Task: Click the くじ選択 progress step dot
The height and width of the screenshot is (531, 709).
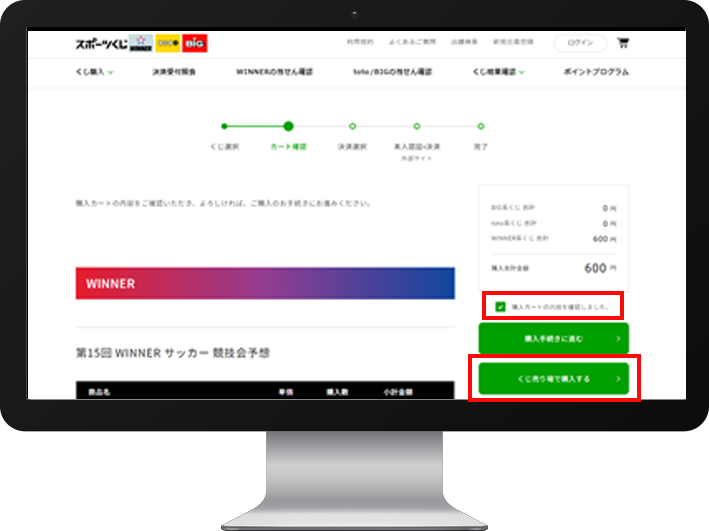Action: click(x=224, y=126)
